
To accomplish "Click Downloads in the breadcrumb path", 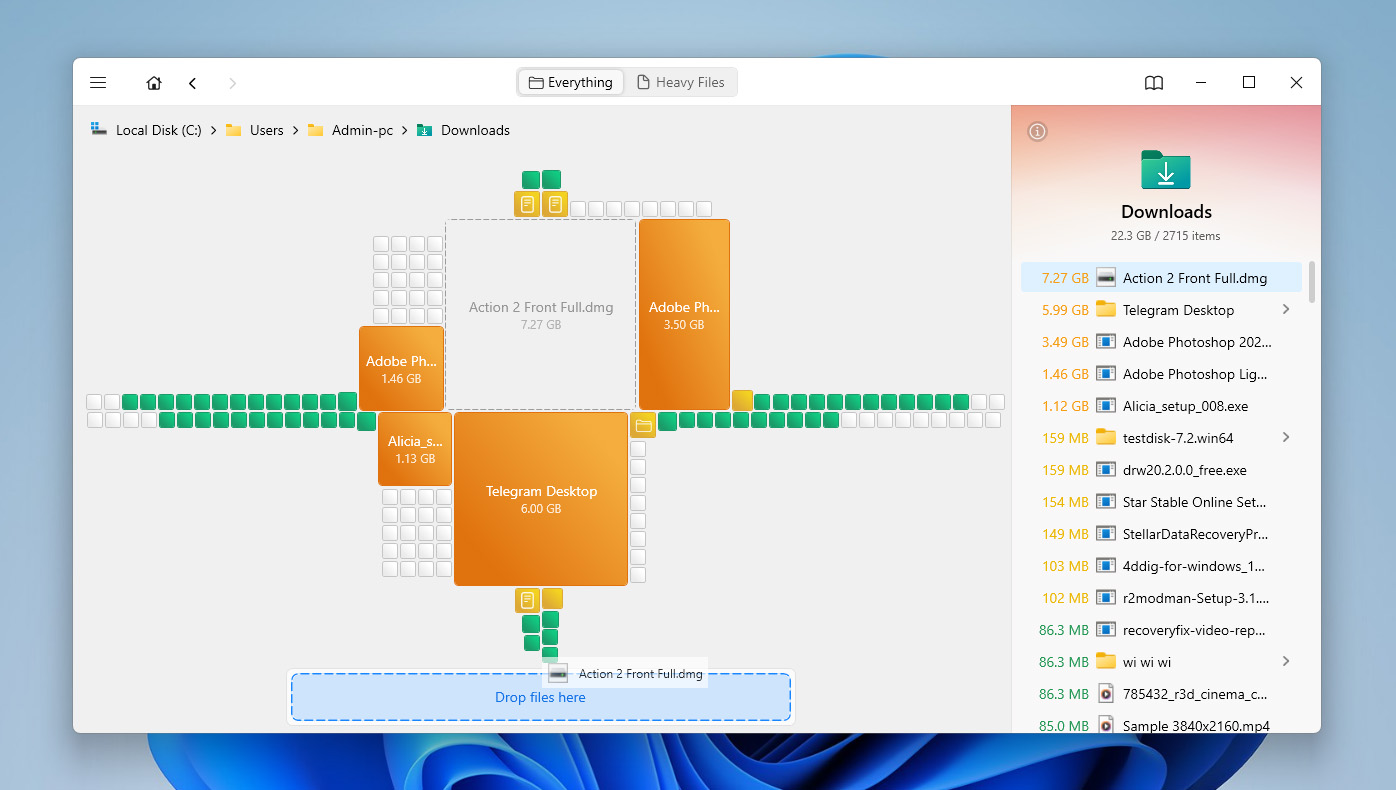I will coord(463,130).
